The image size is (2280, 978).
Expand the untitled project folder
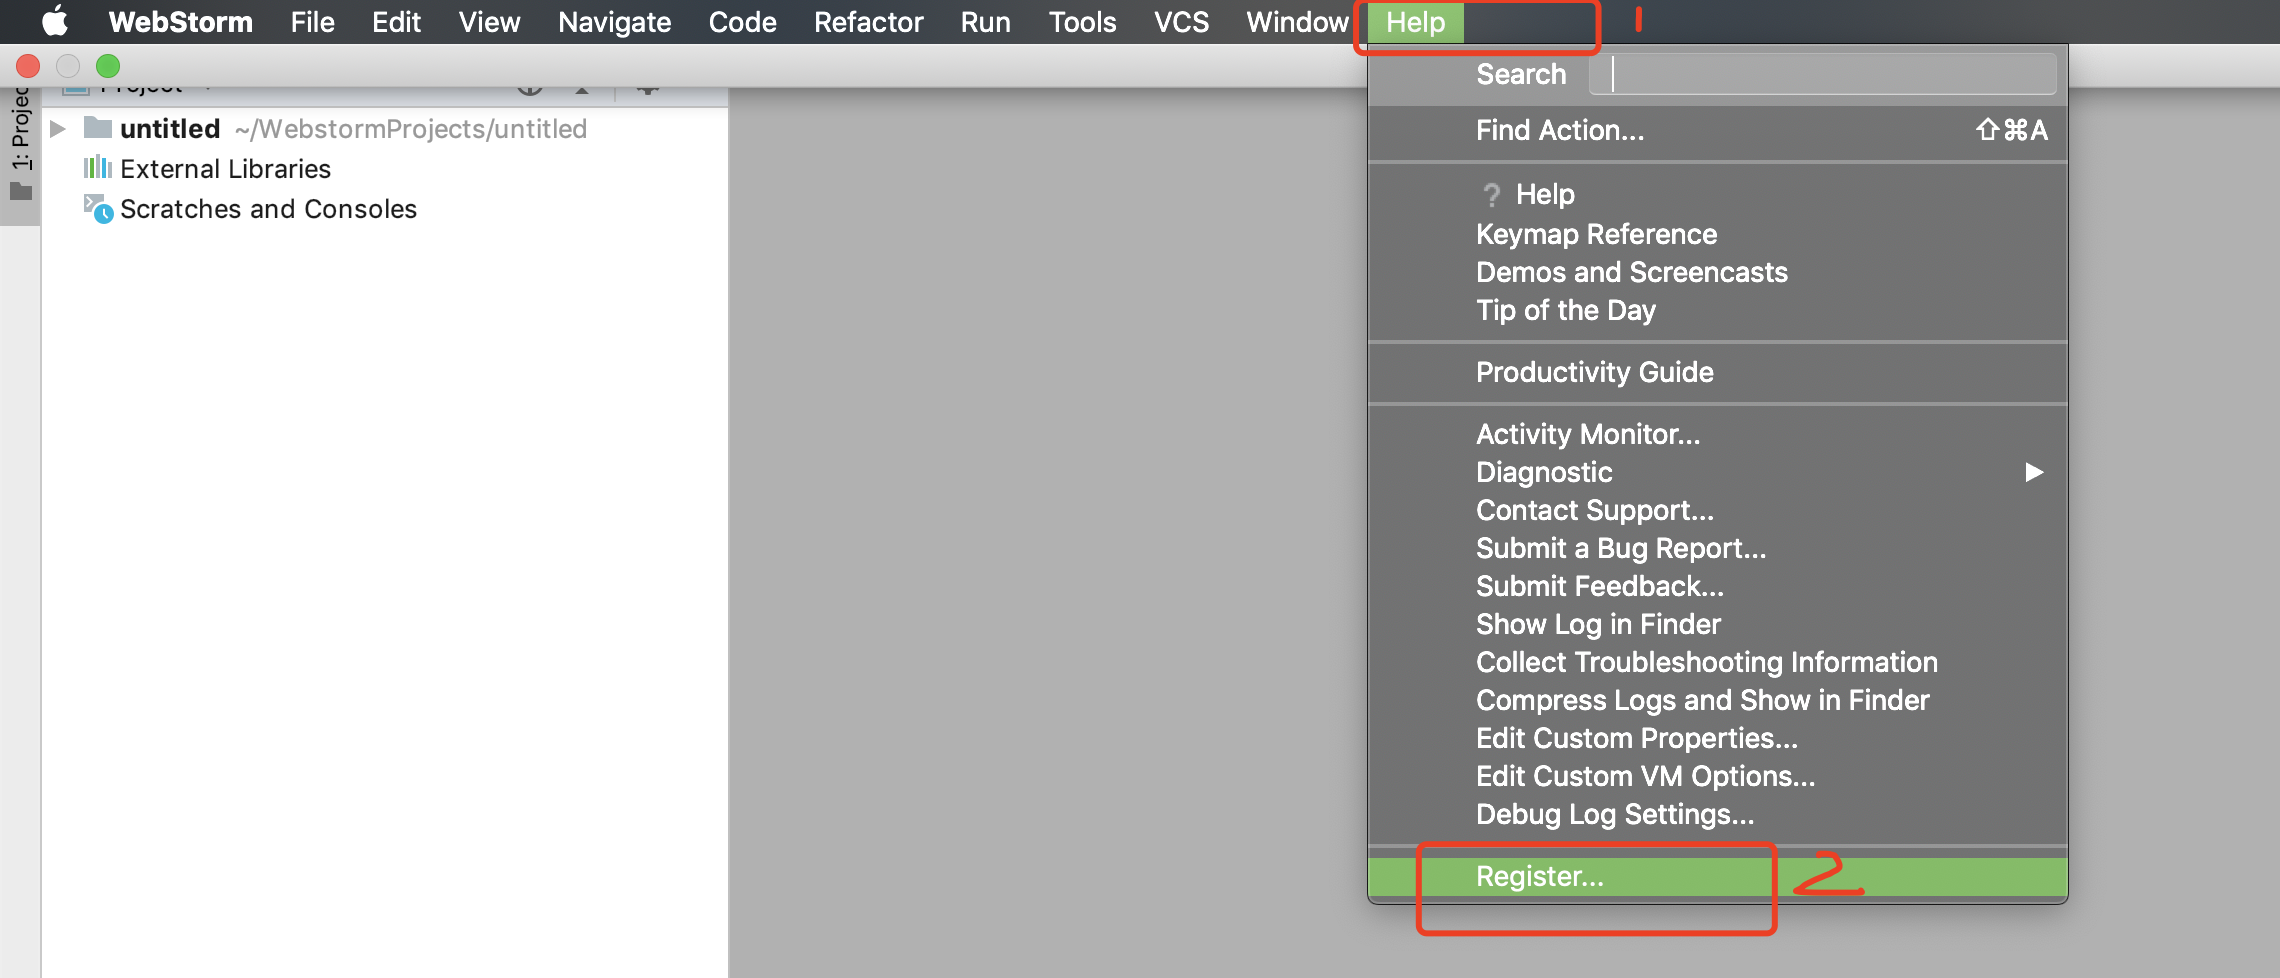tap(58, 128)
